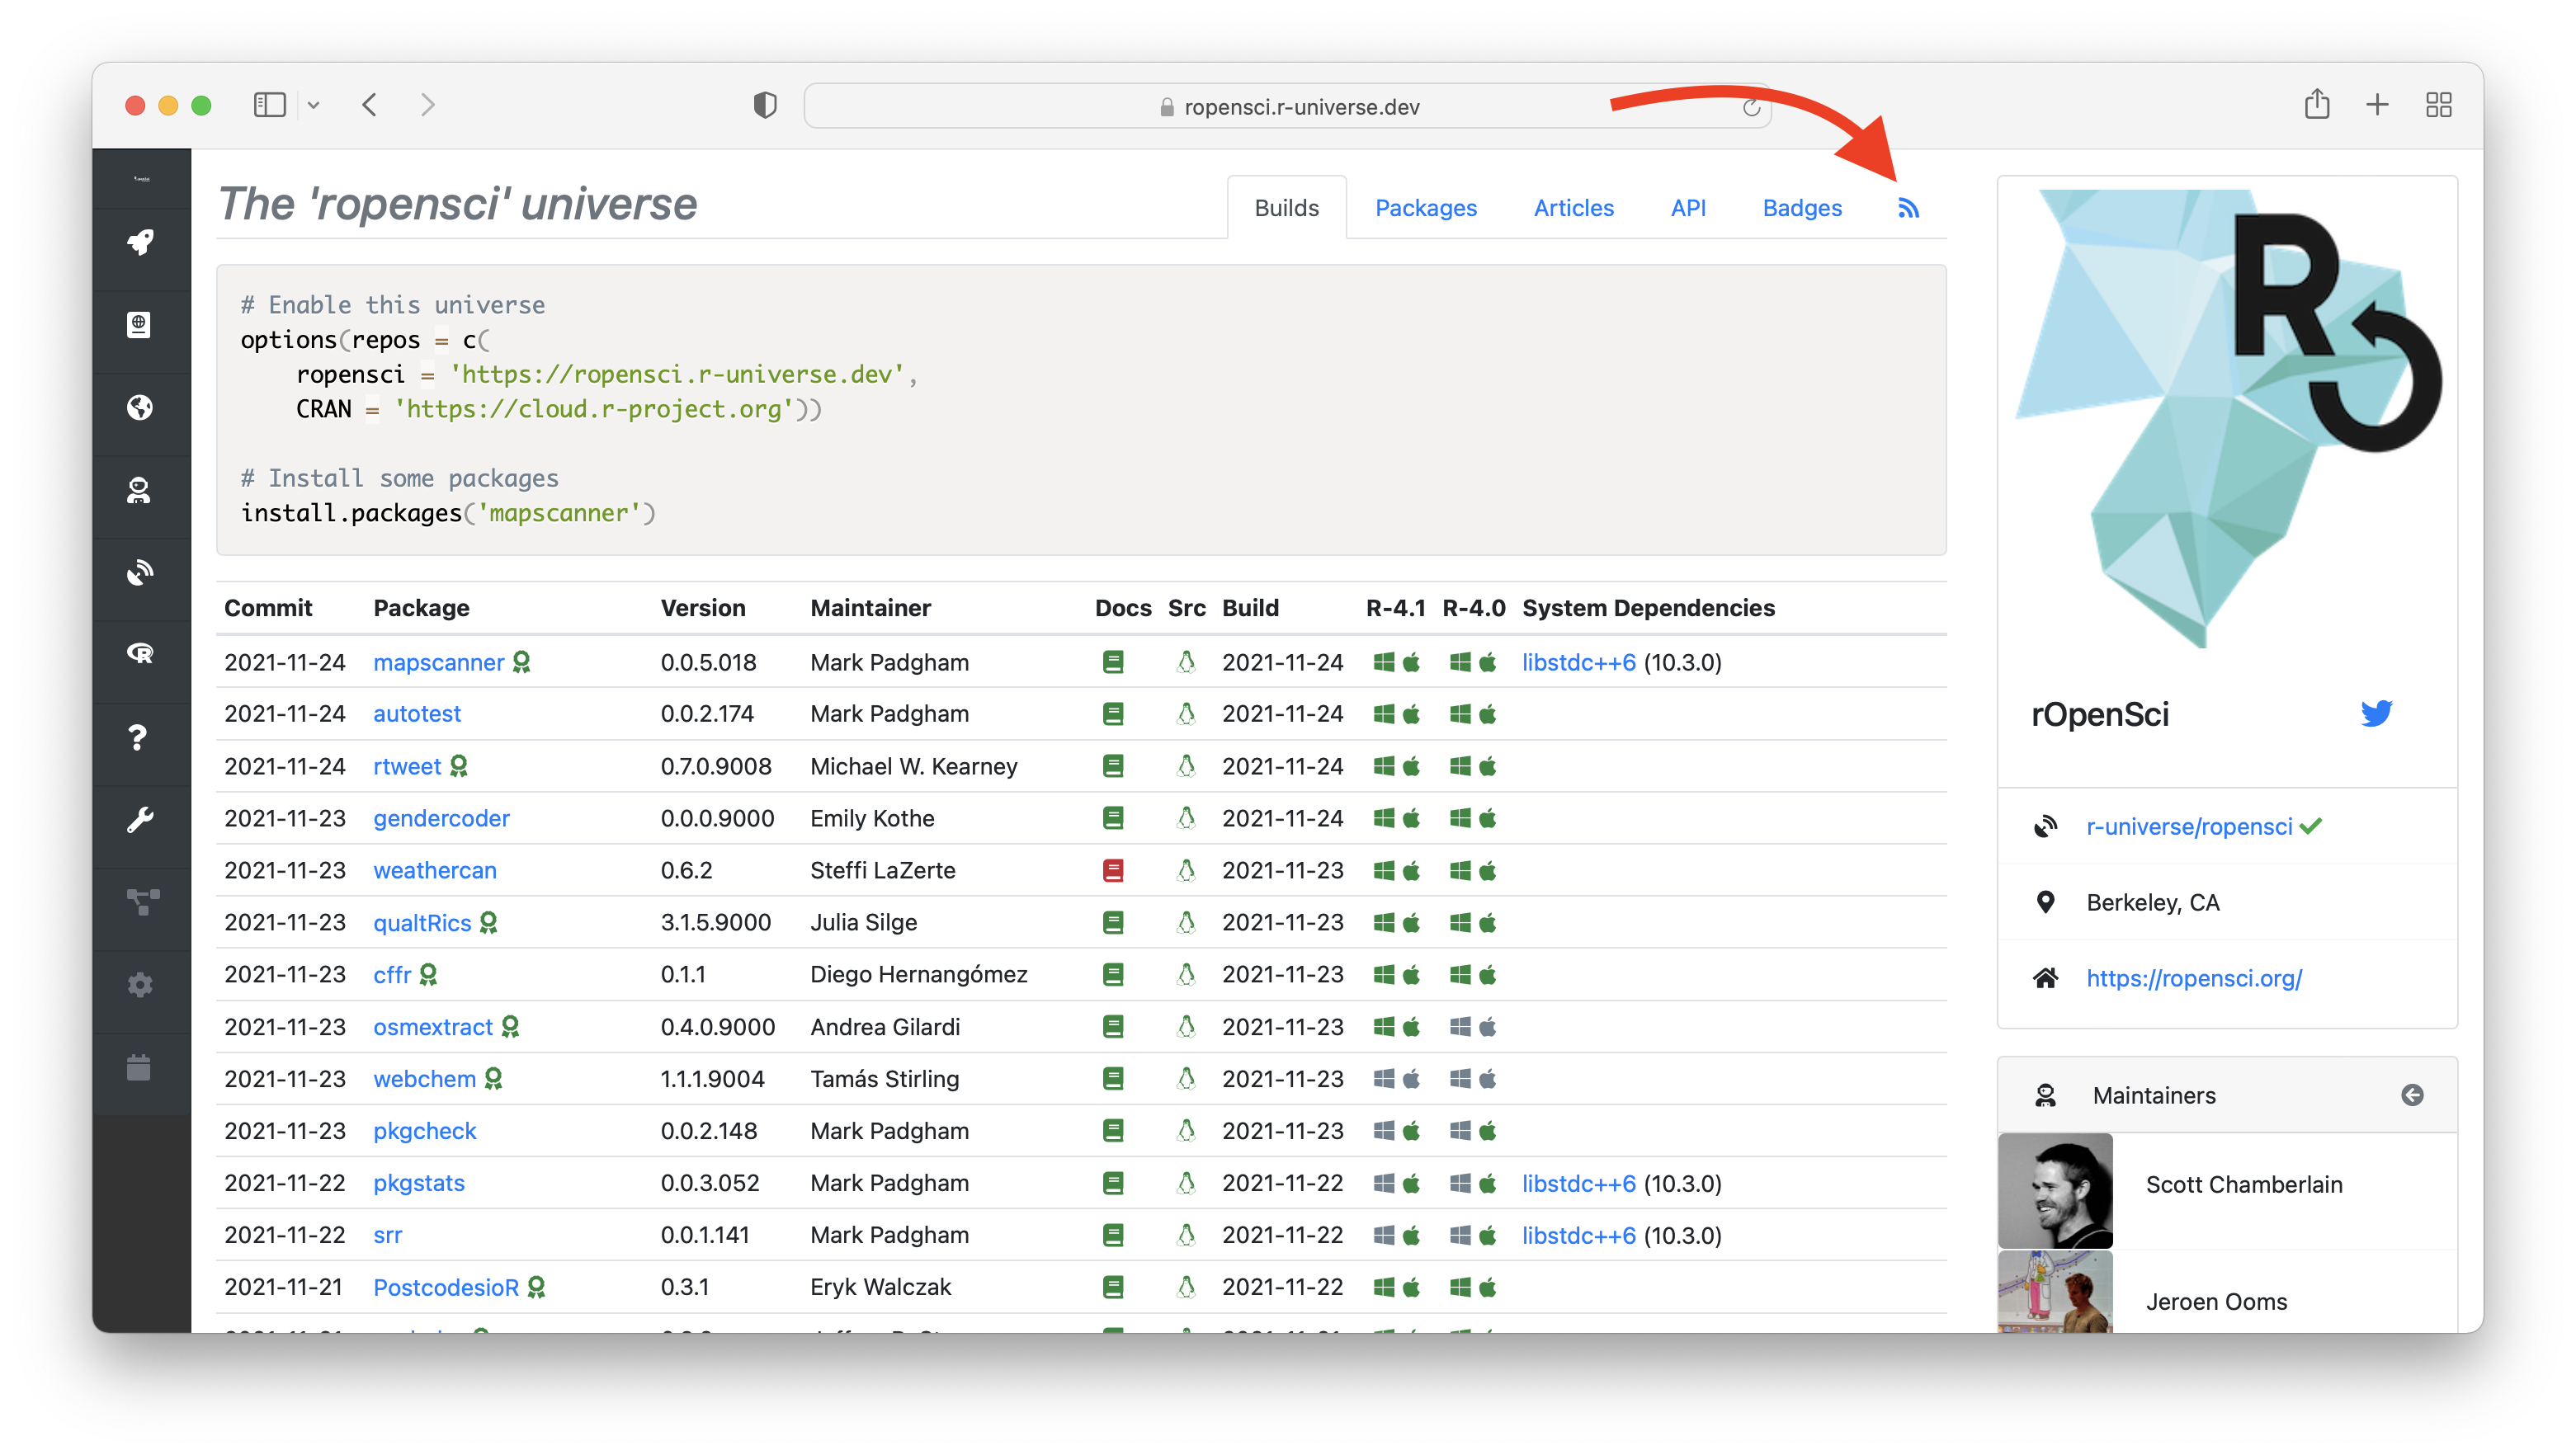Select the R logo icon in the sidebar
This screenshot has width=2576, height=1455.
click(140, 655)
